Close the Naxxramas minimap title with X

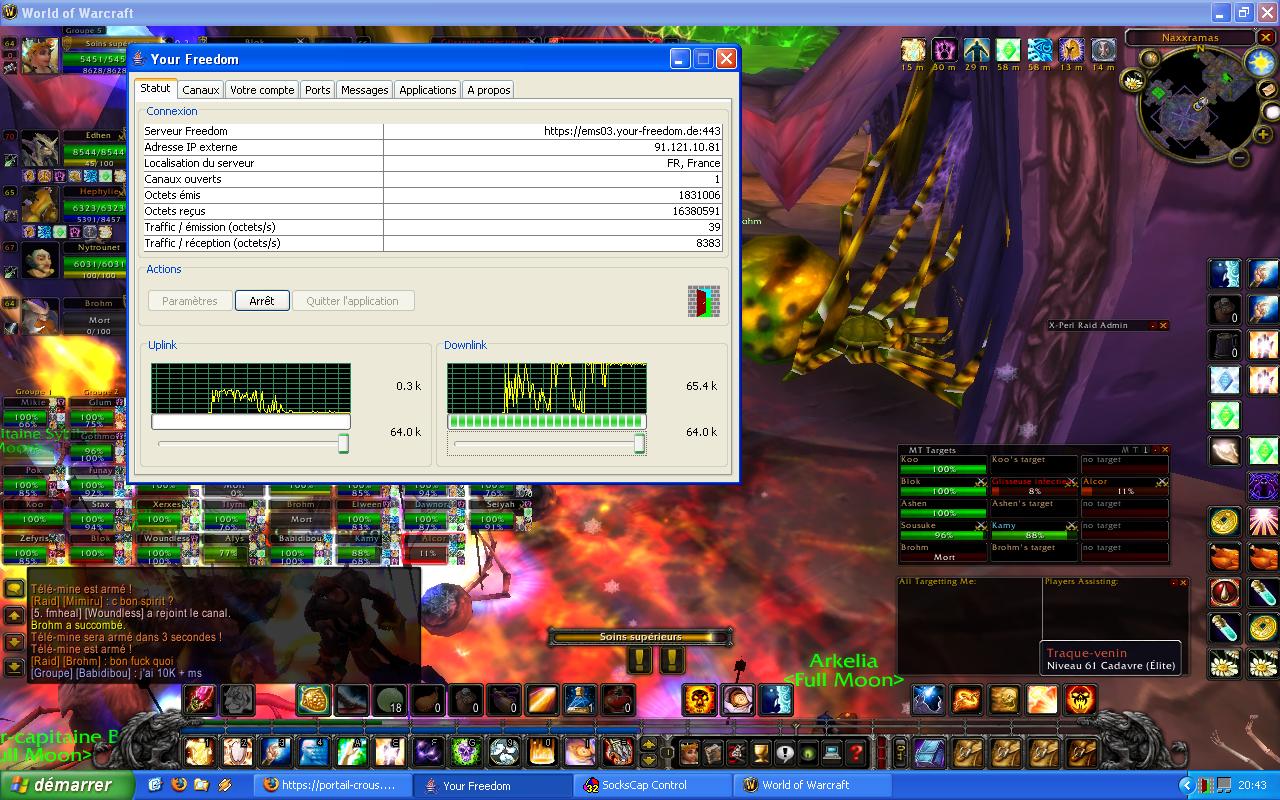(1266, 37)
